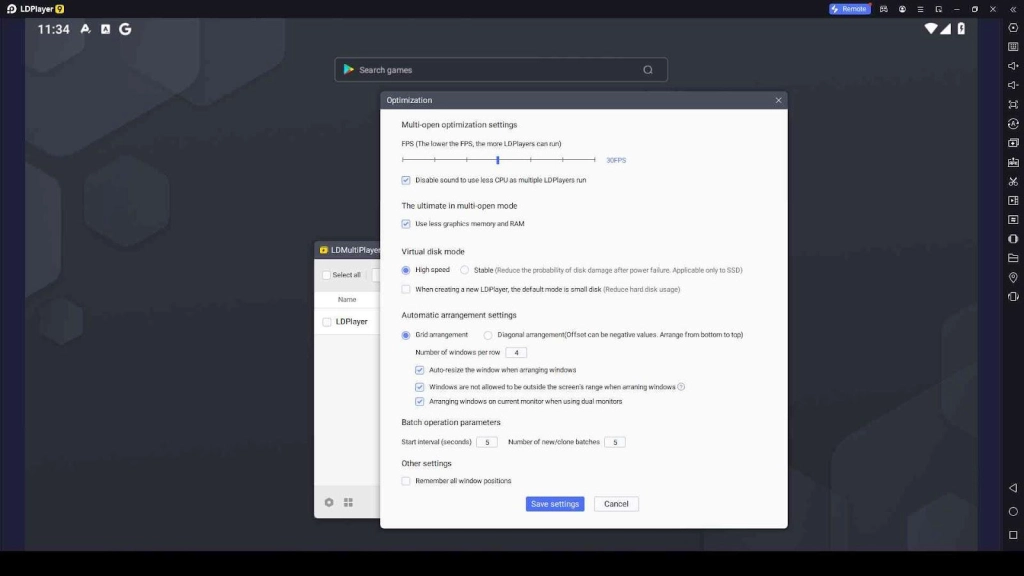Click the LDPlayer logo in title bar
The image size is (1024, 576).
click(11, 9)
